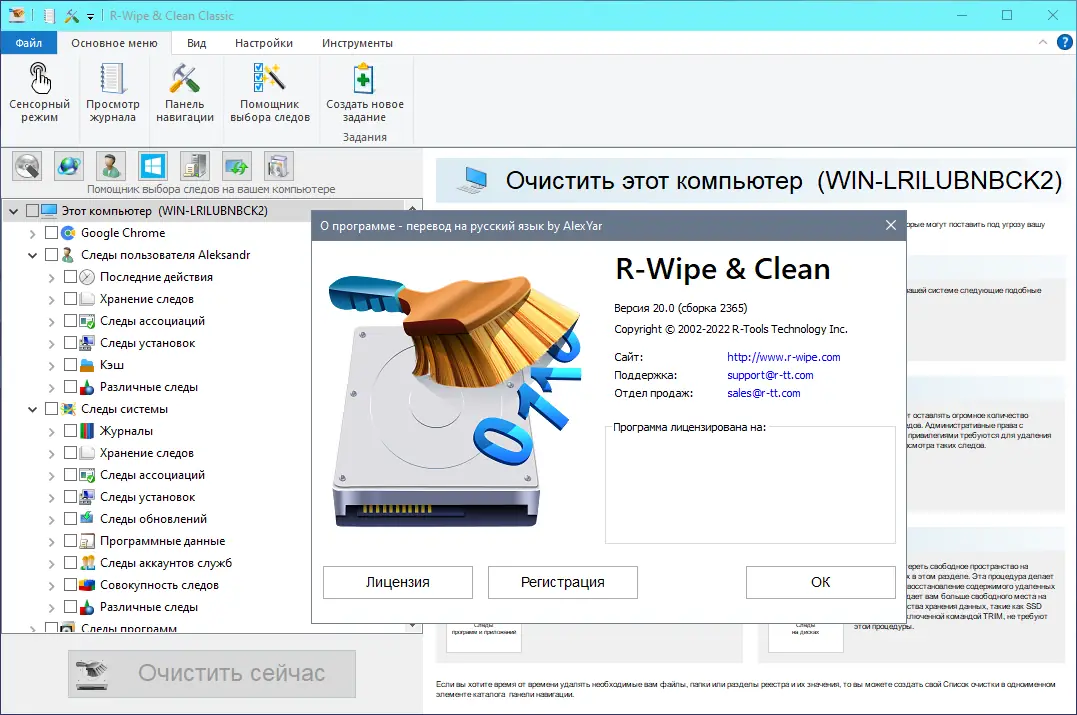Expand the Следы аккаунтов служб node
Viewport: 1077px width, 715px height.
point(52,563)
